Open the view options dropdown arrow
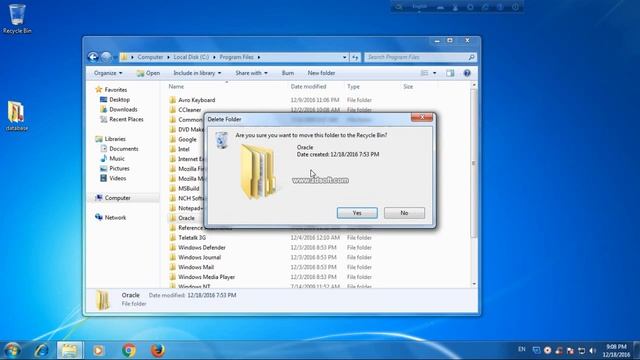 click(434, 73)
